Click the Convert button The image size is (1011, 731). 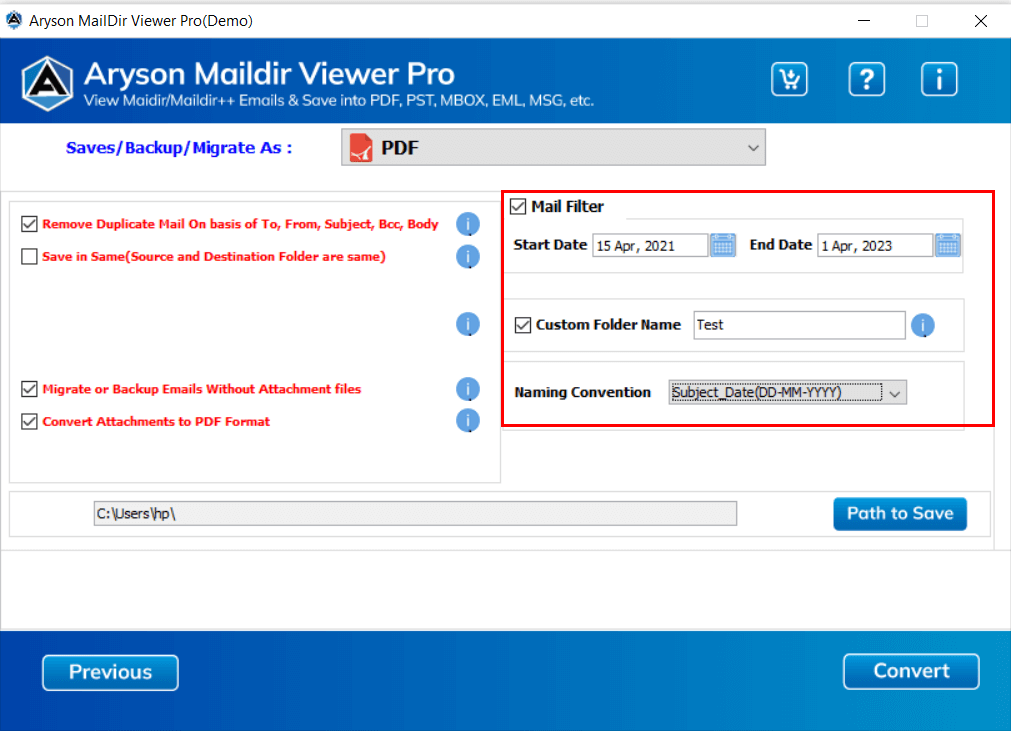click(x=910, y=671)
